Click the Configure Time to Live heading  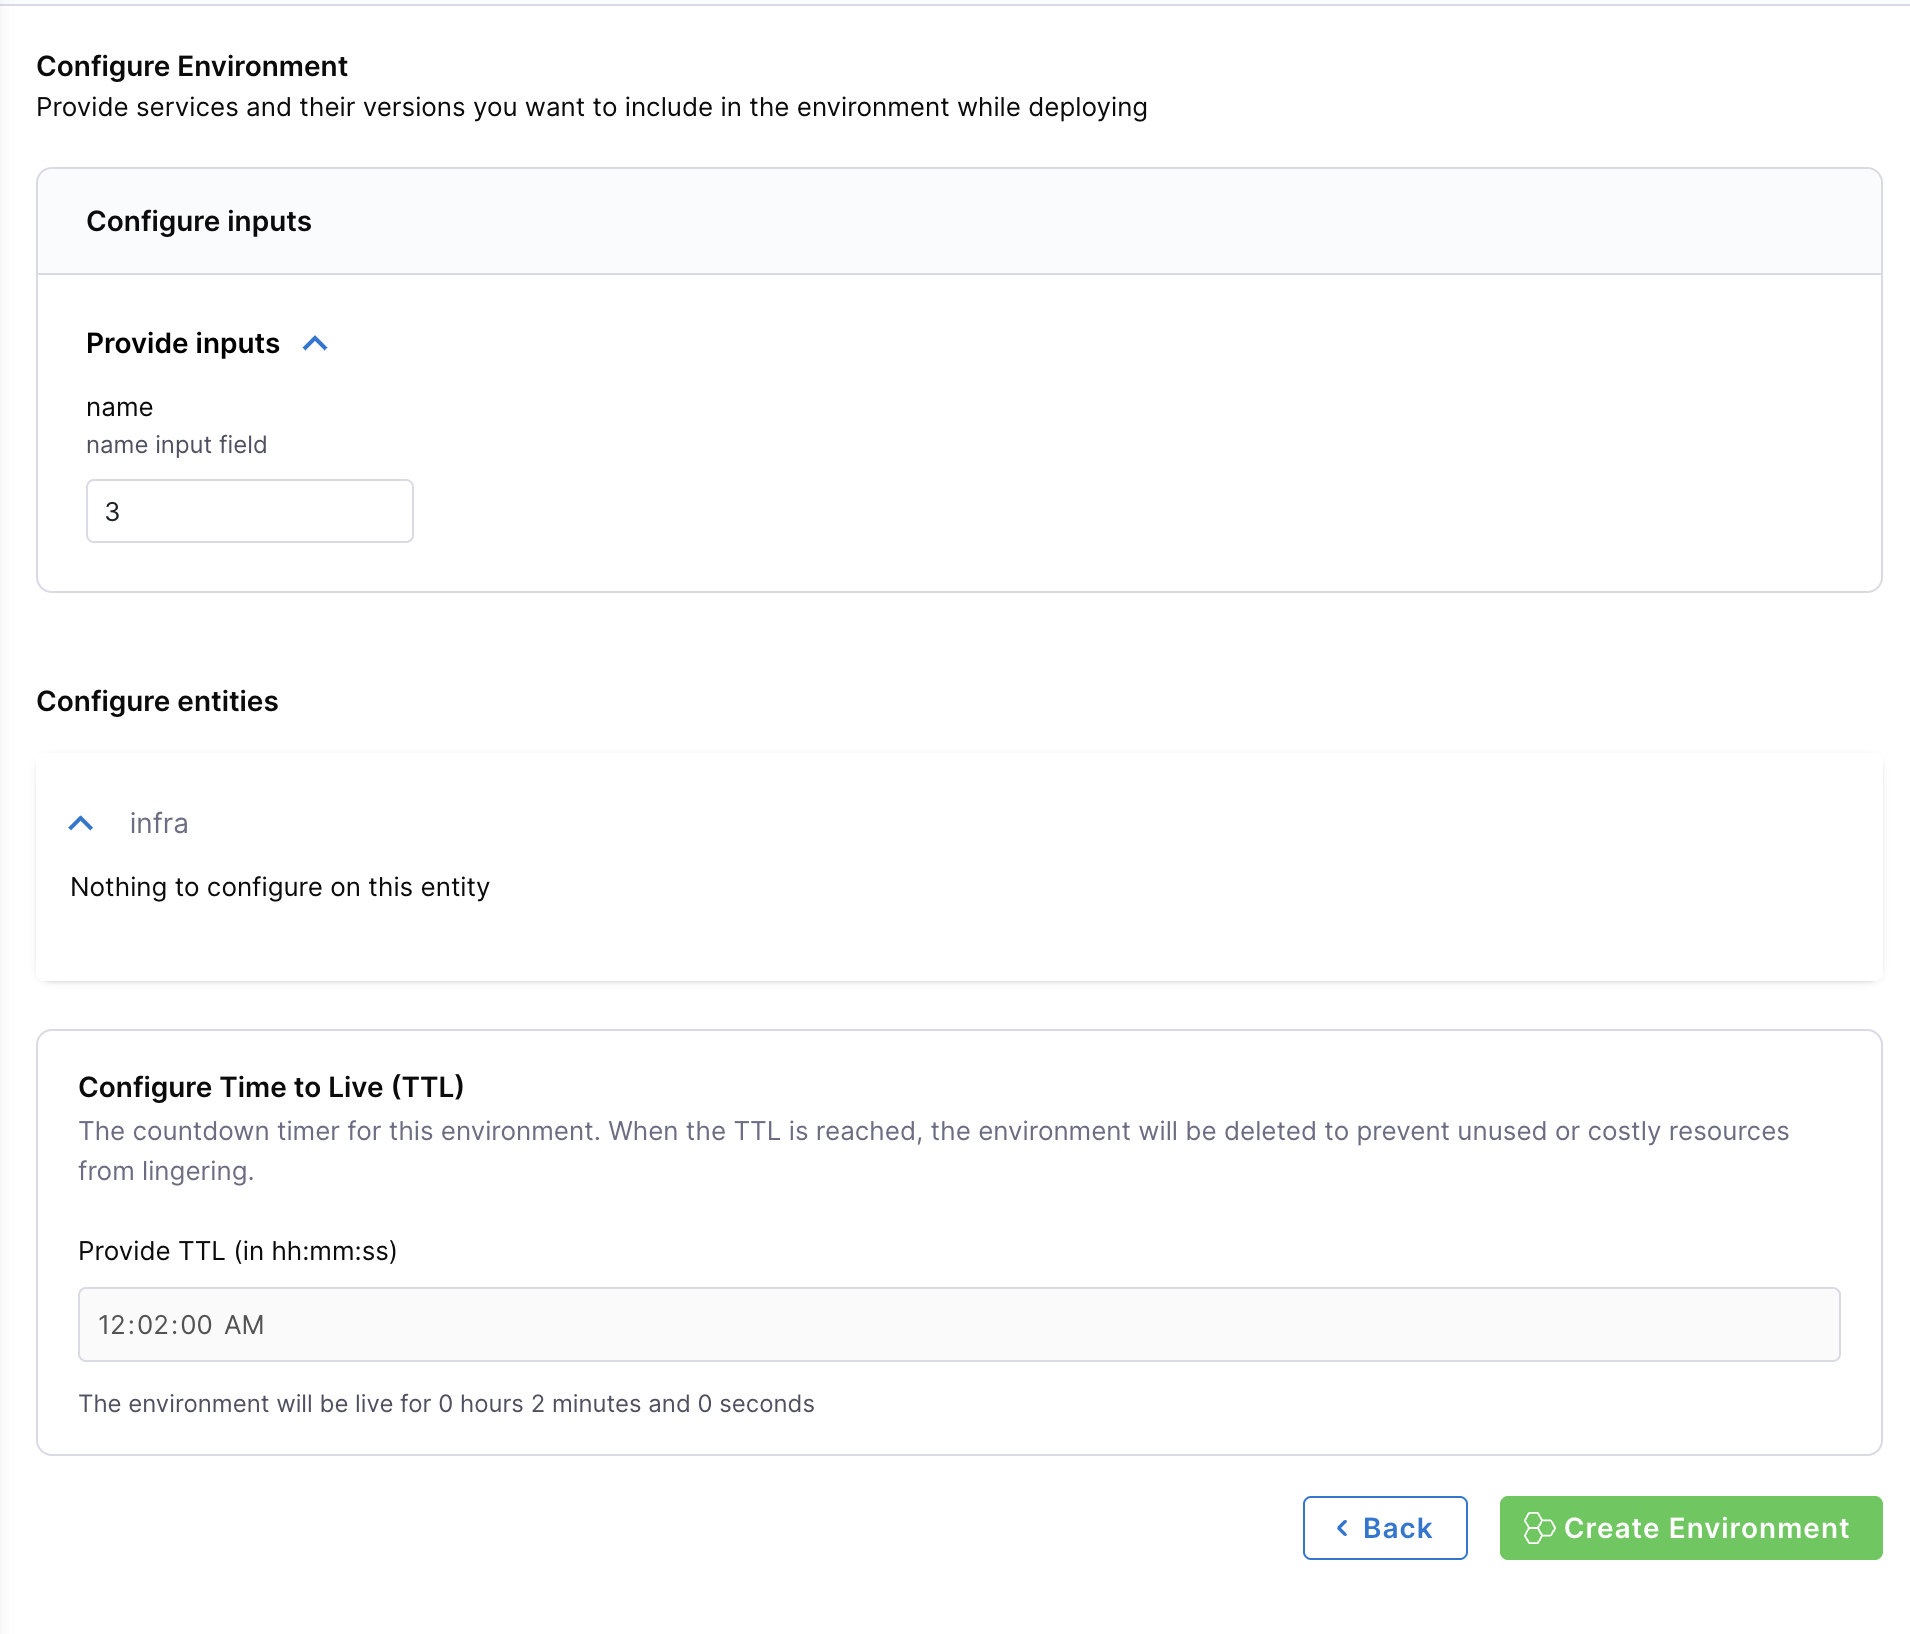coord(271,1087)
